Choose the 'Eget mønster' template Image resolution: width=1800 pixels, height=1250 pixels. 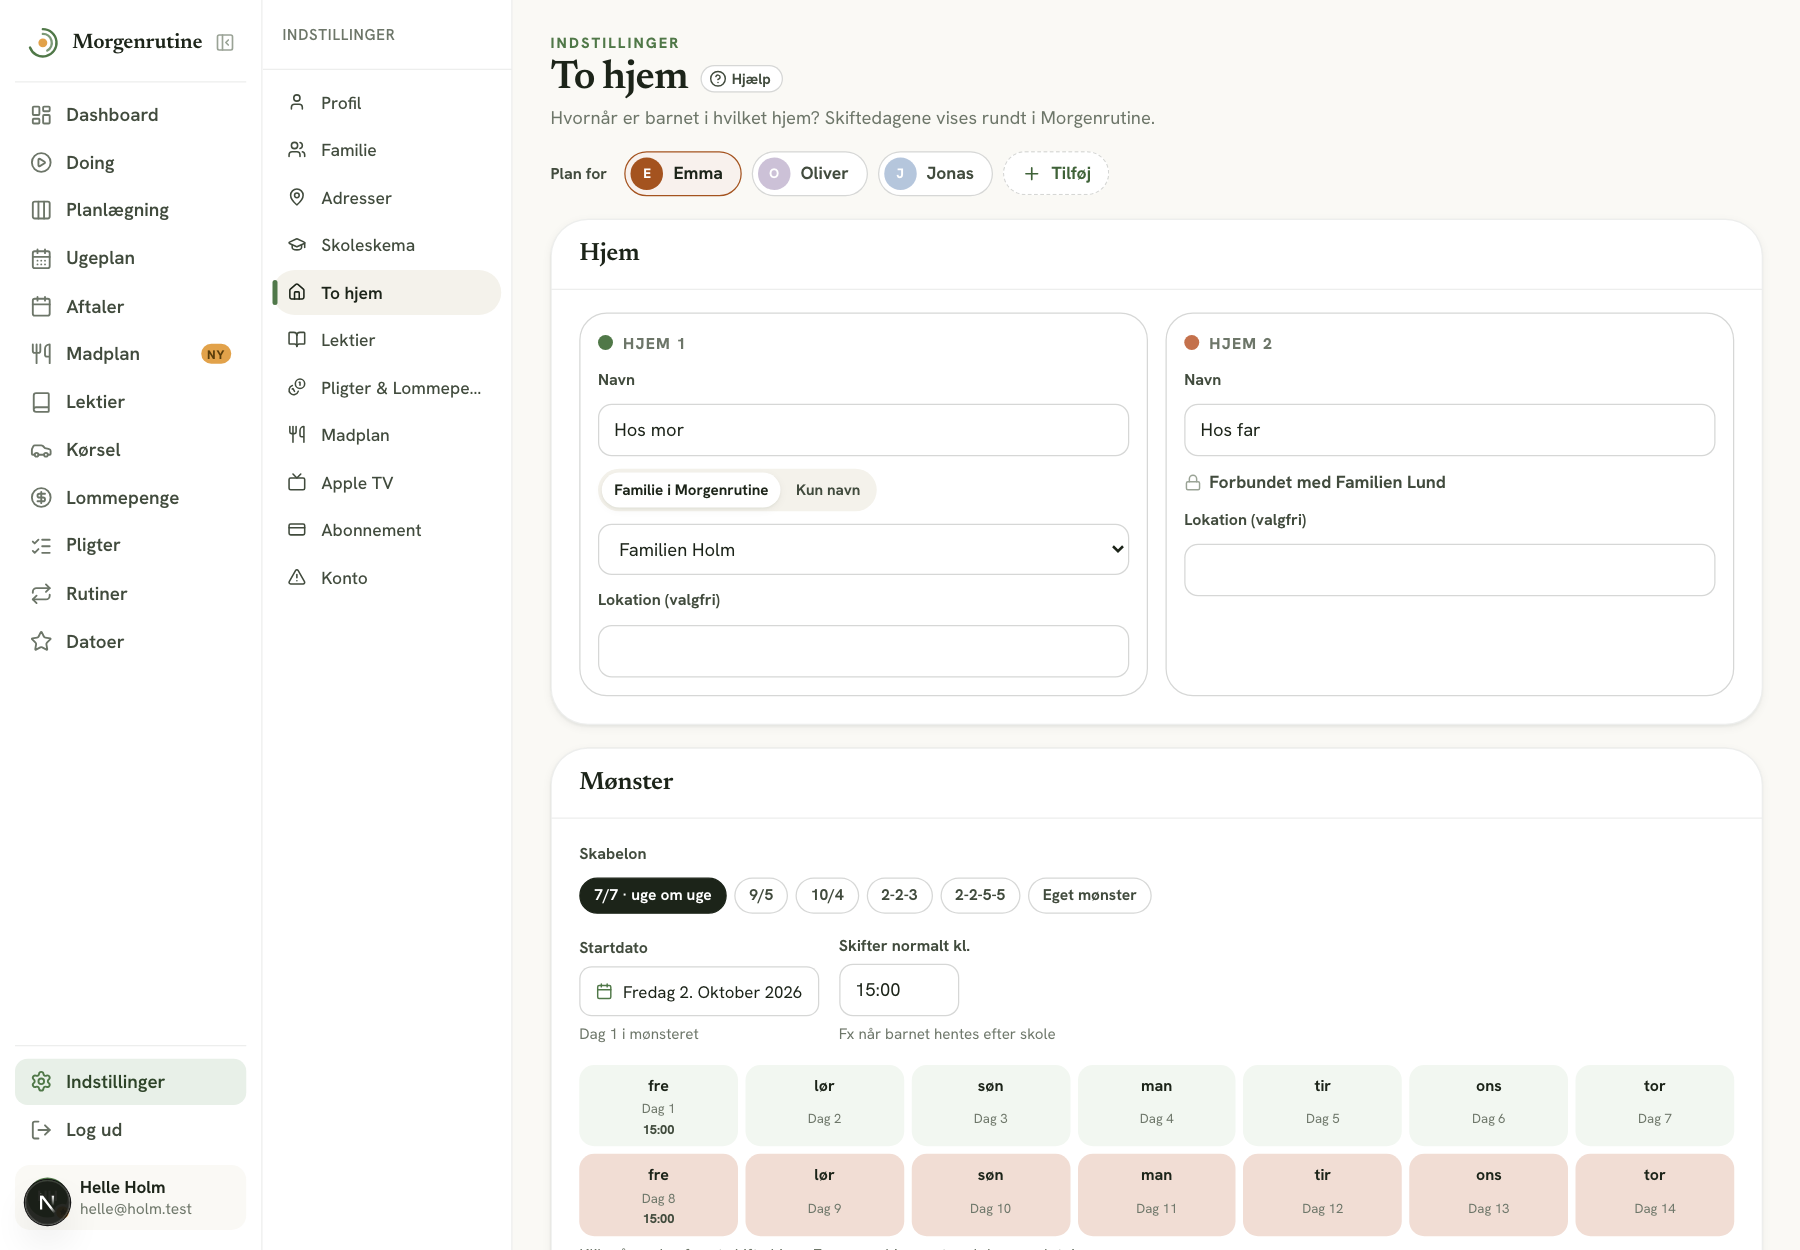[x=1089, y=895]
